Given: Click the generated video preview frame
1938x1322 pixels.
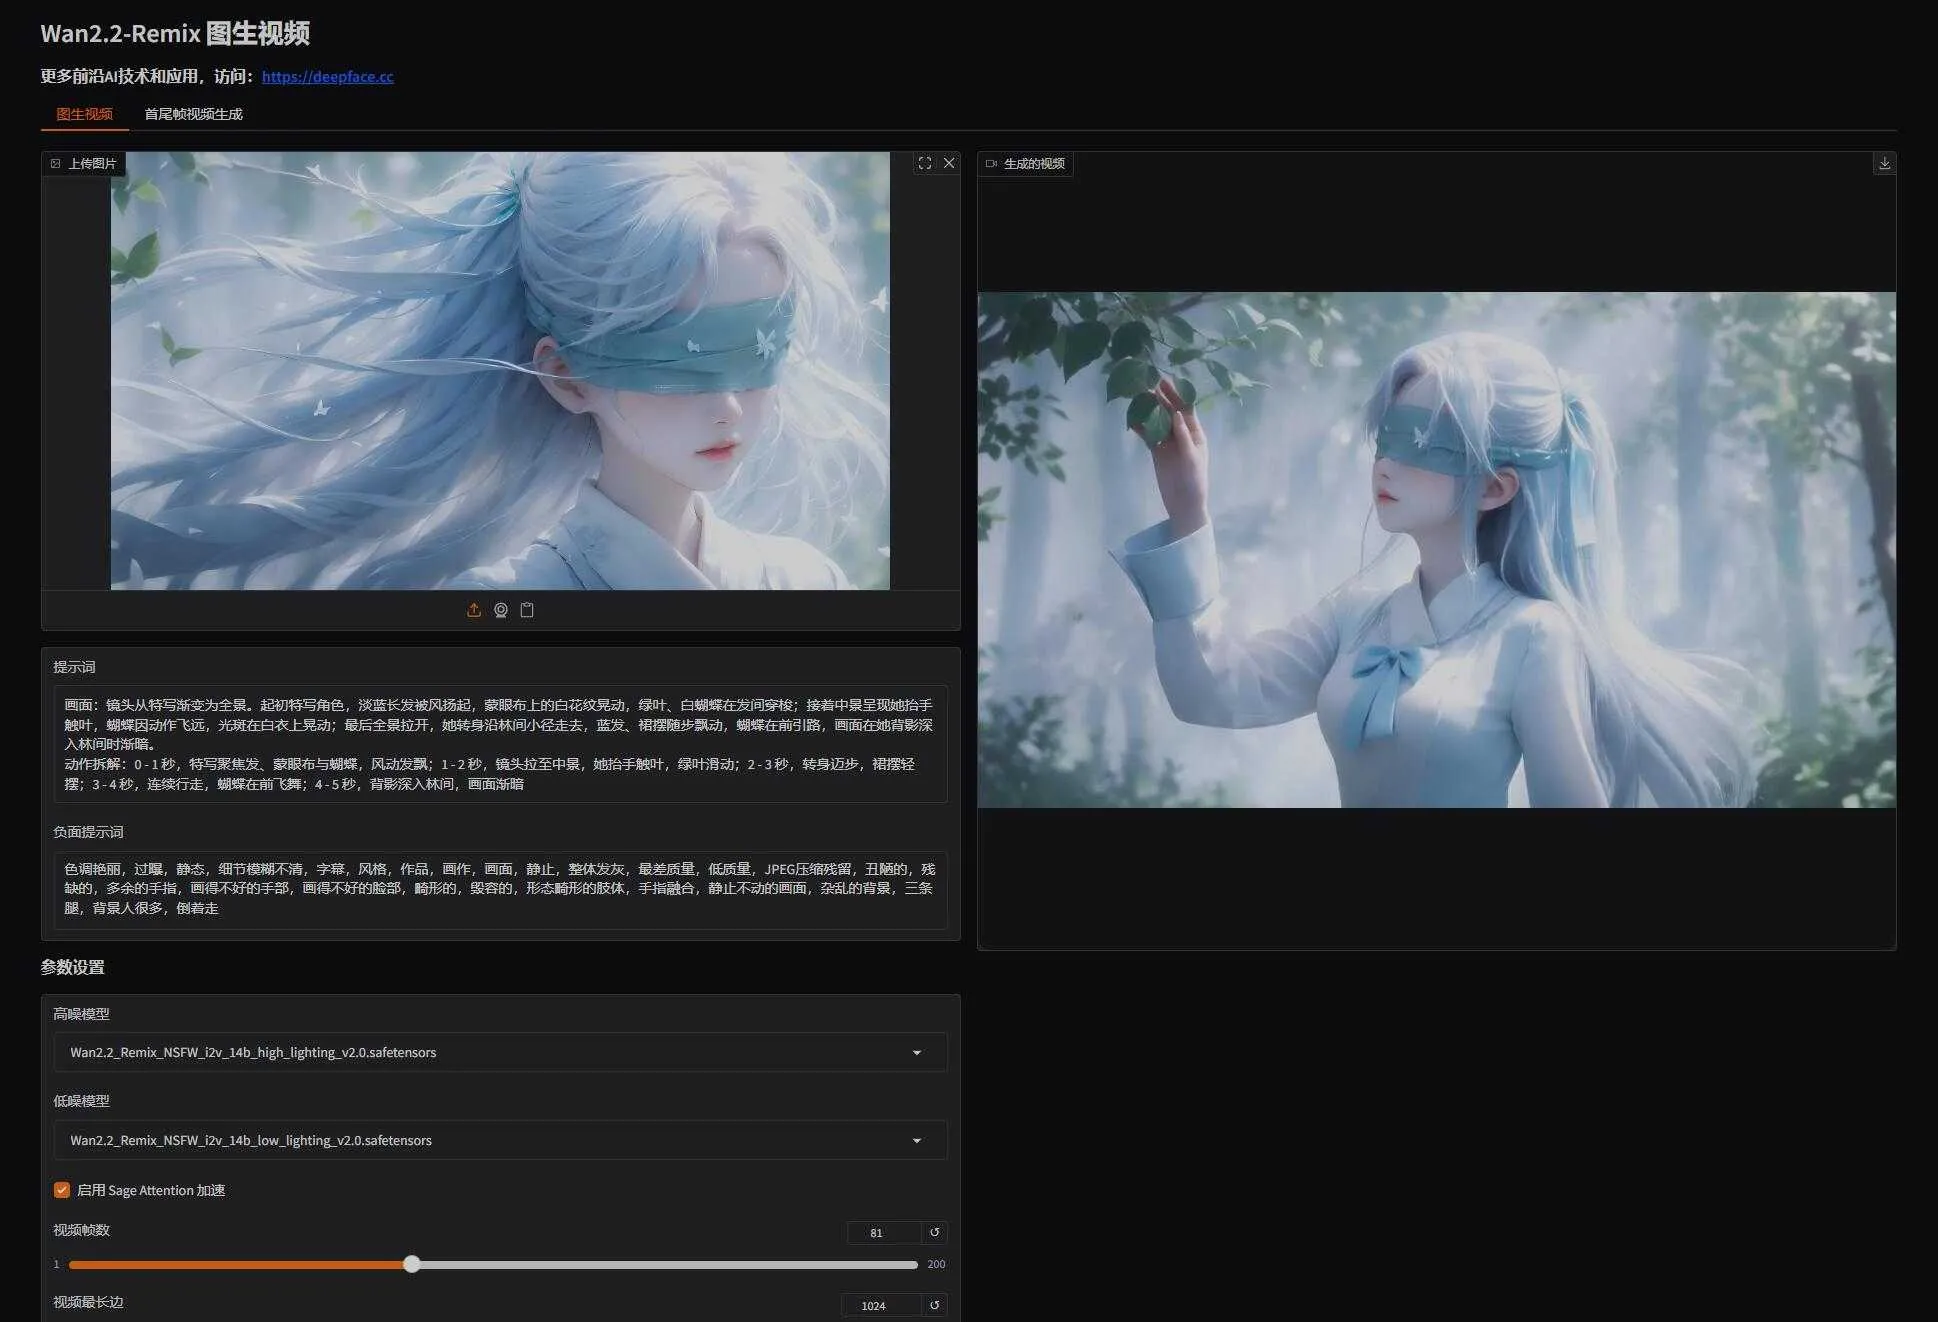Looking at the screenshot, I should point(1436,550).
